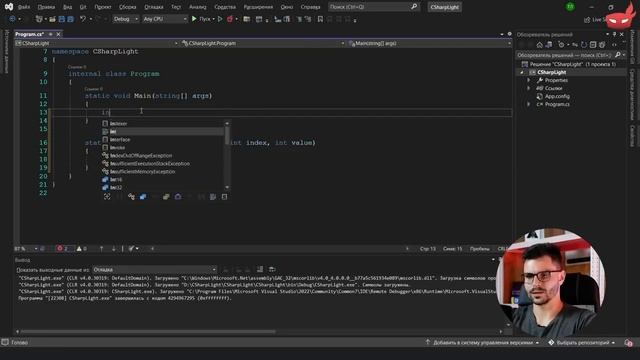
Task: Toggle the classes IntelliSense filter
Action: pos(131,197)
